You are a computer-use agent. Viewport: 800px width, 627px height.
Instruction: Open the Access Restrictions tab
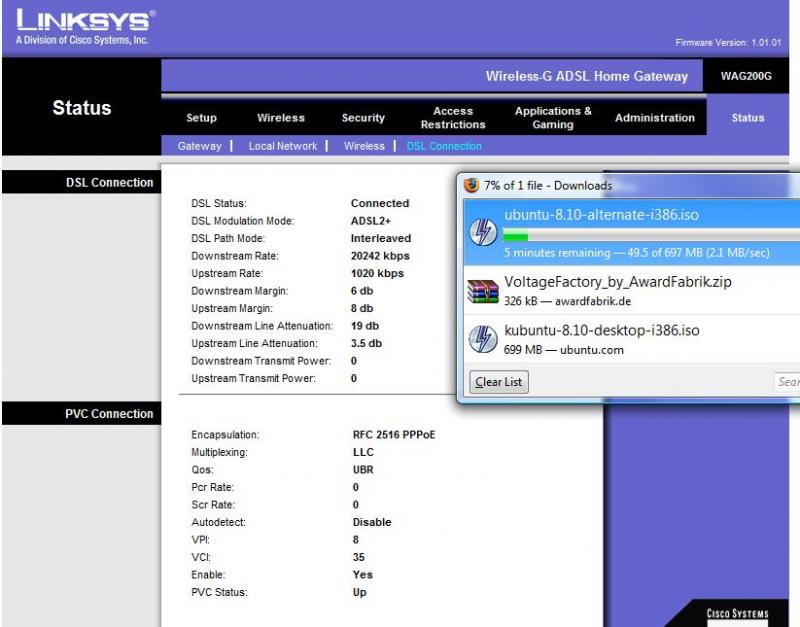point(453,118)
